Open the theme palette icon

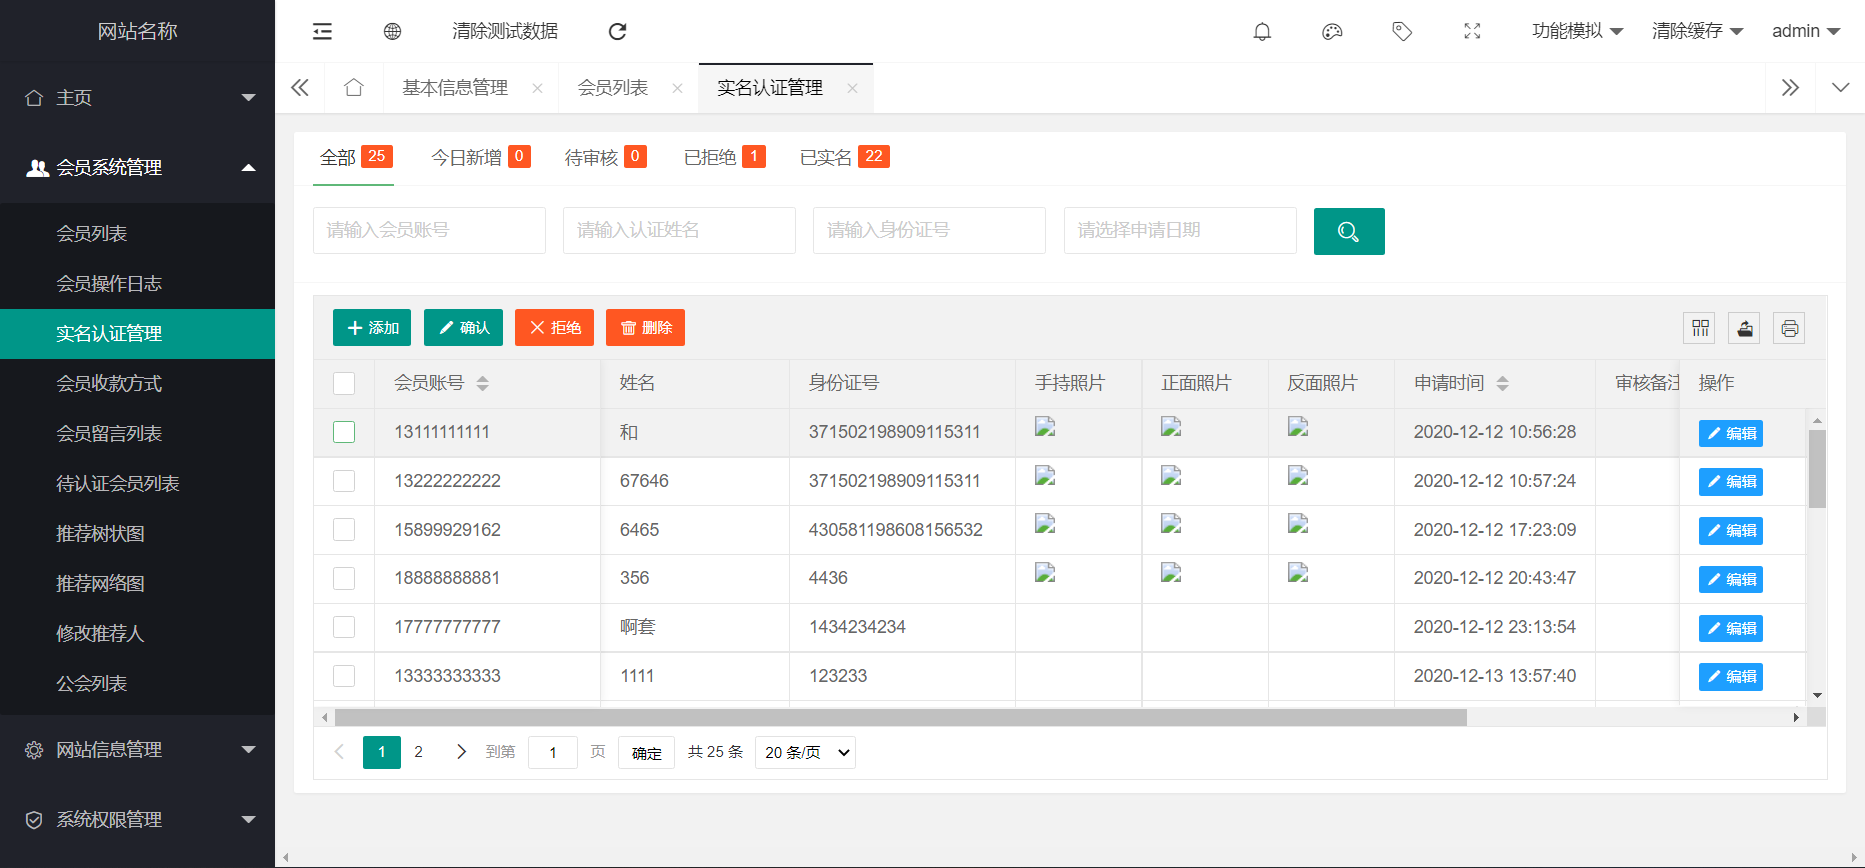click(1332, 31)
